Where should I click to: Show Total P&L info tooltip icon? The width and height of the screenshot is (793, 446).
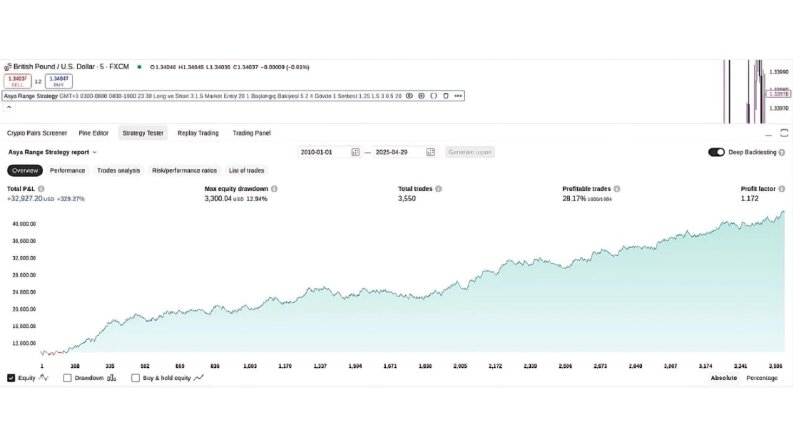[x=41, y=189]
